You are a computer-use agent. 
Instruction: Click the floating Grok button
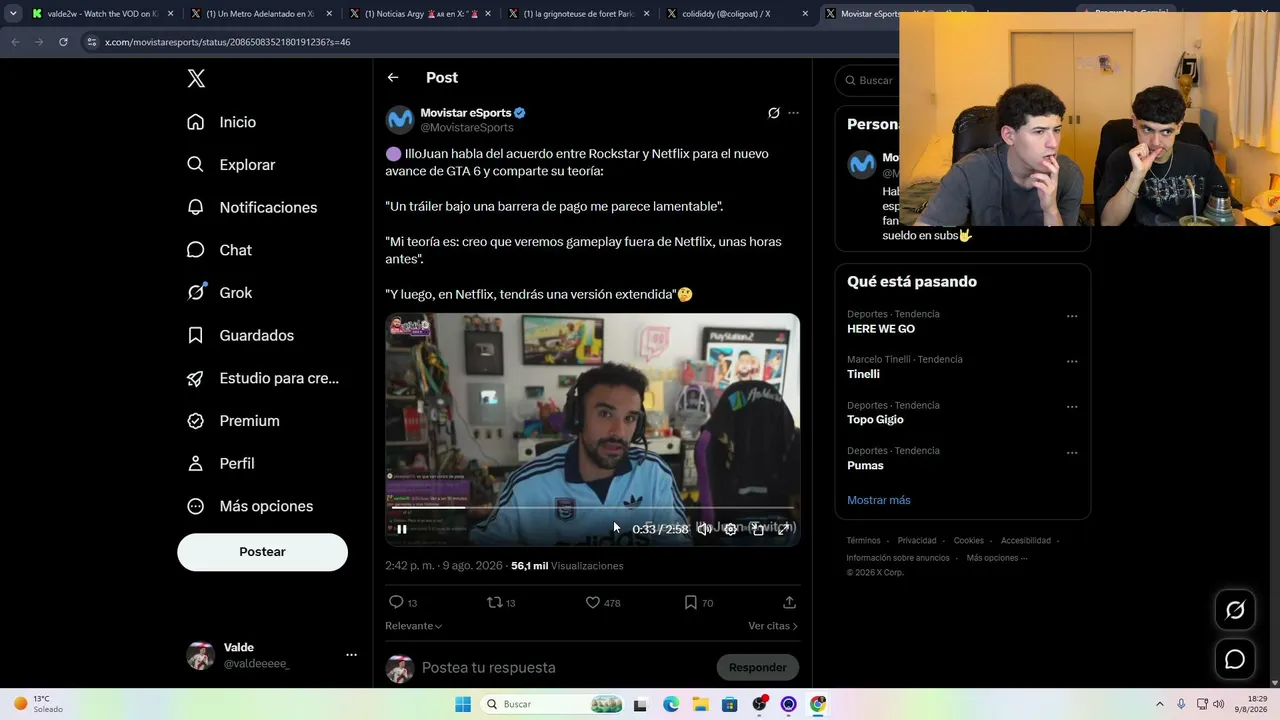[1235, 610]
